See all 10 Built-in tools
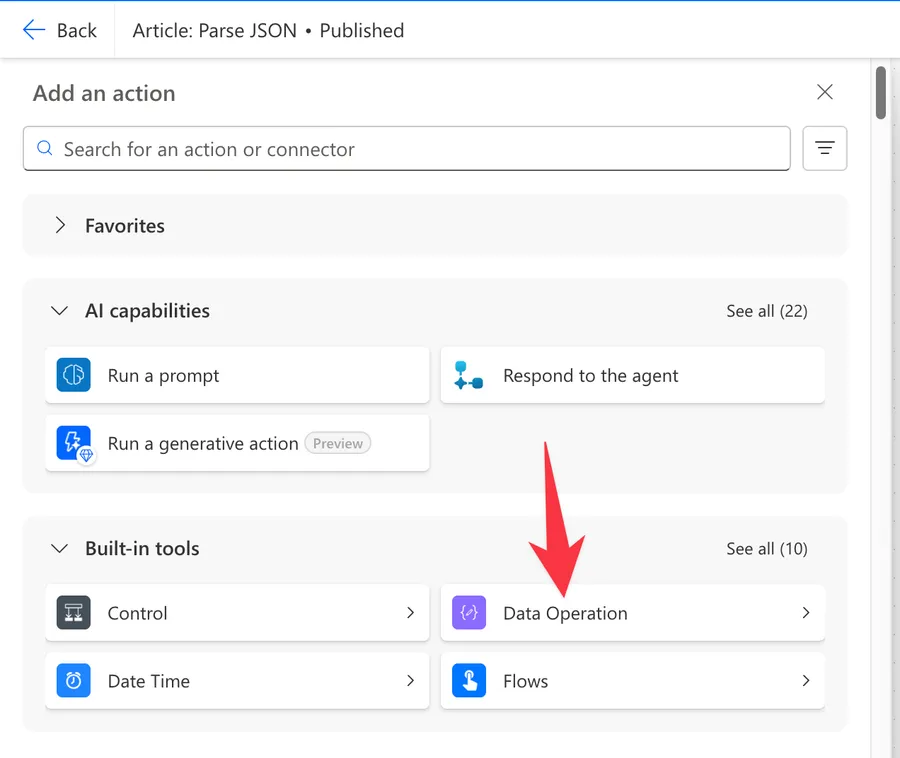Image resolution: width=900 pixels, height=758 pixels. tap(766, 549)
